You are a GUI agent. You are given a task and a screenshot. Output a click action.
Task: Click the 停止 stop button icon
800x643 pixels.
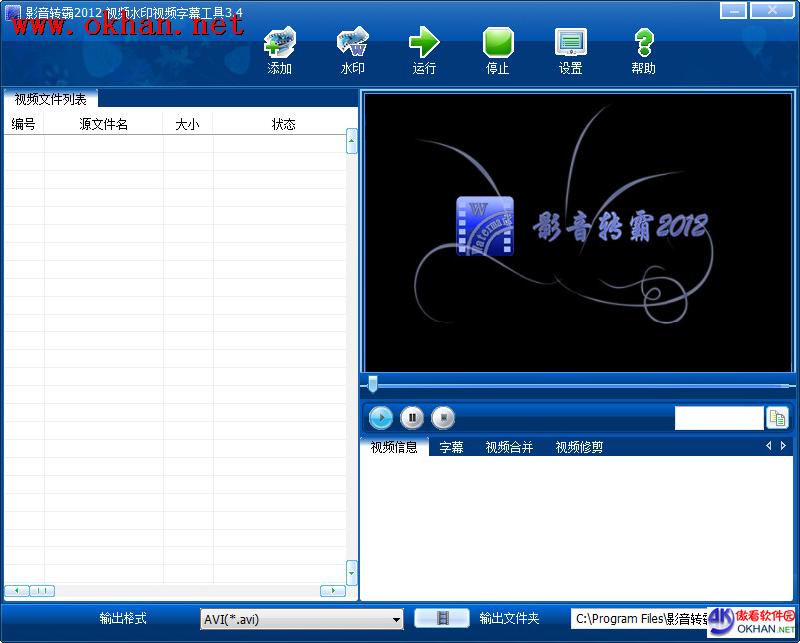(x=498, y=43)
